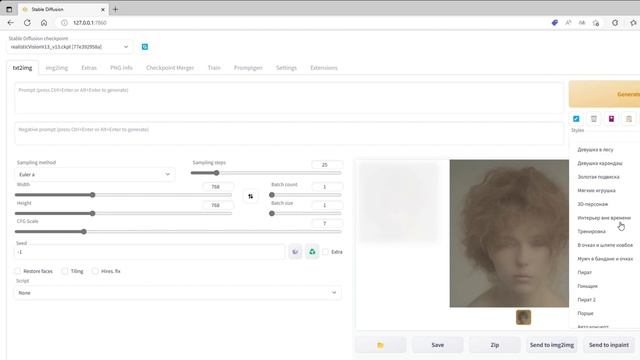Click the dice icon to randomize seed

click(295, 252)
